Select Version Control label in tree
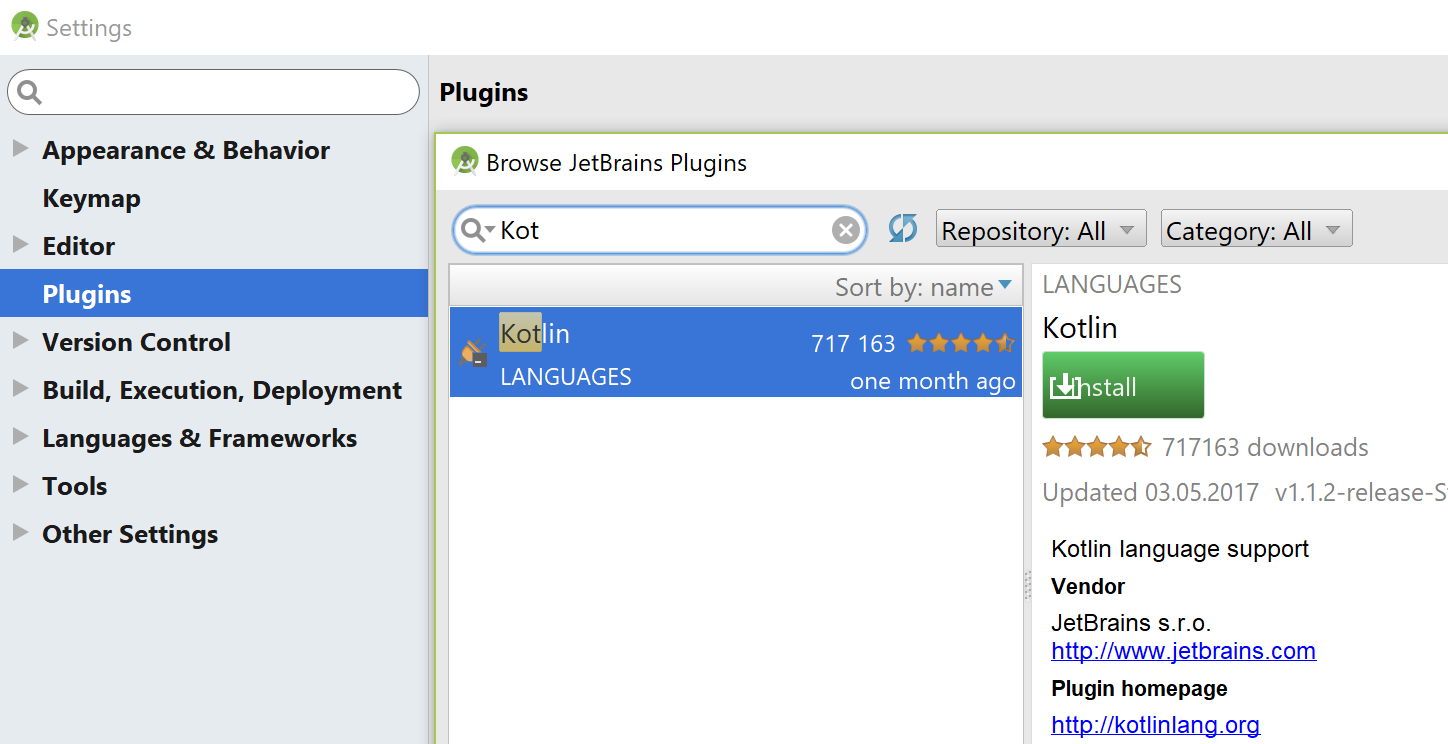Image resolution: width=1448 pixels, height=744 pixels. [136, 342]
